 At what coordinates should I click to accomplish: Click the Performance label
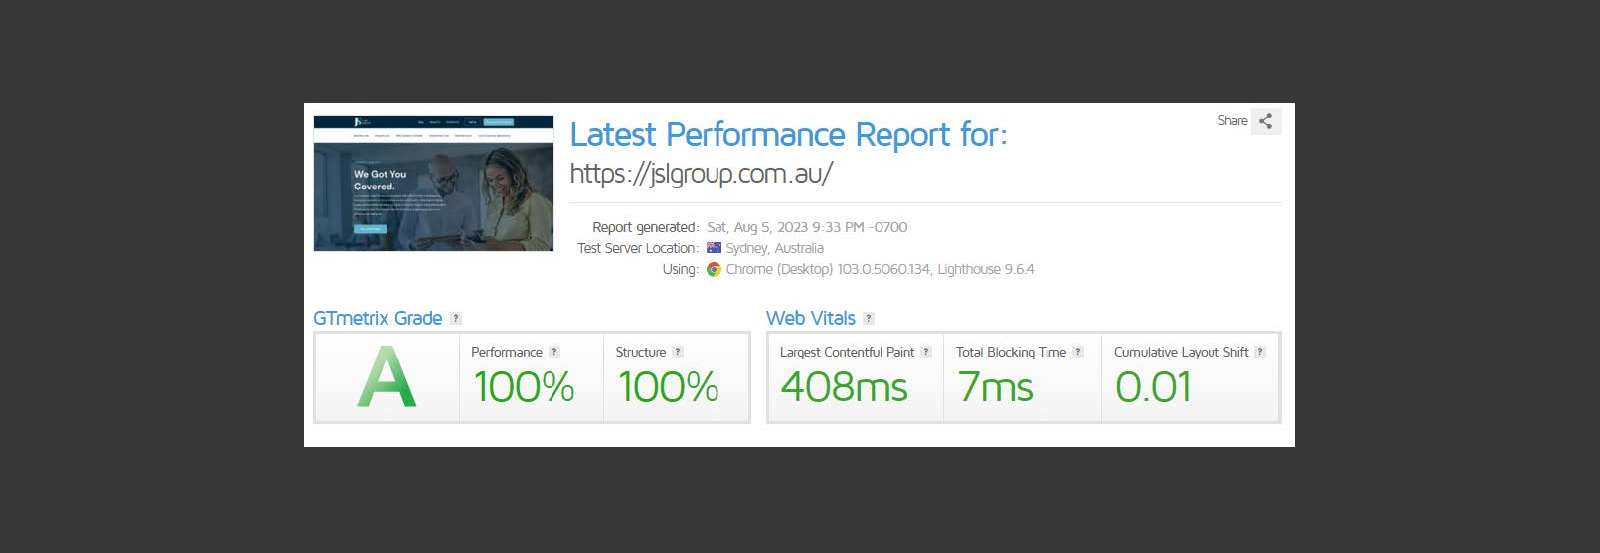pos(507,352)
